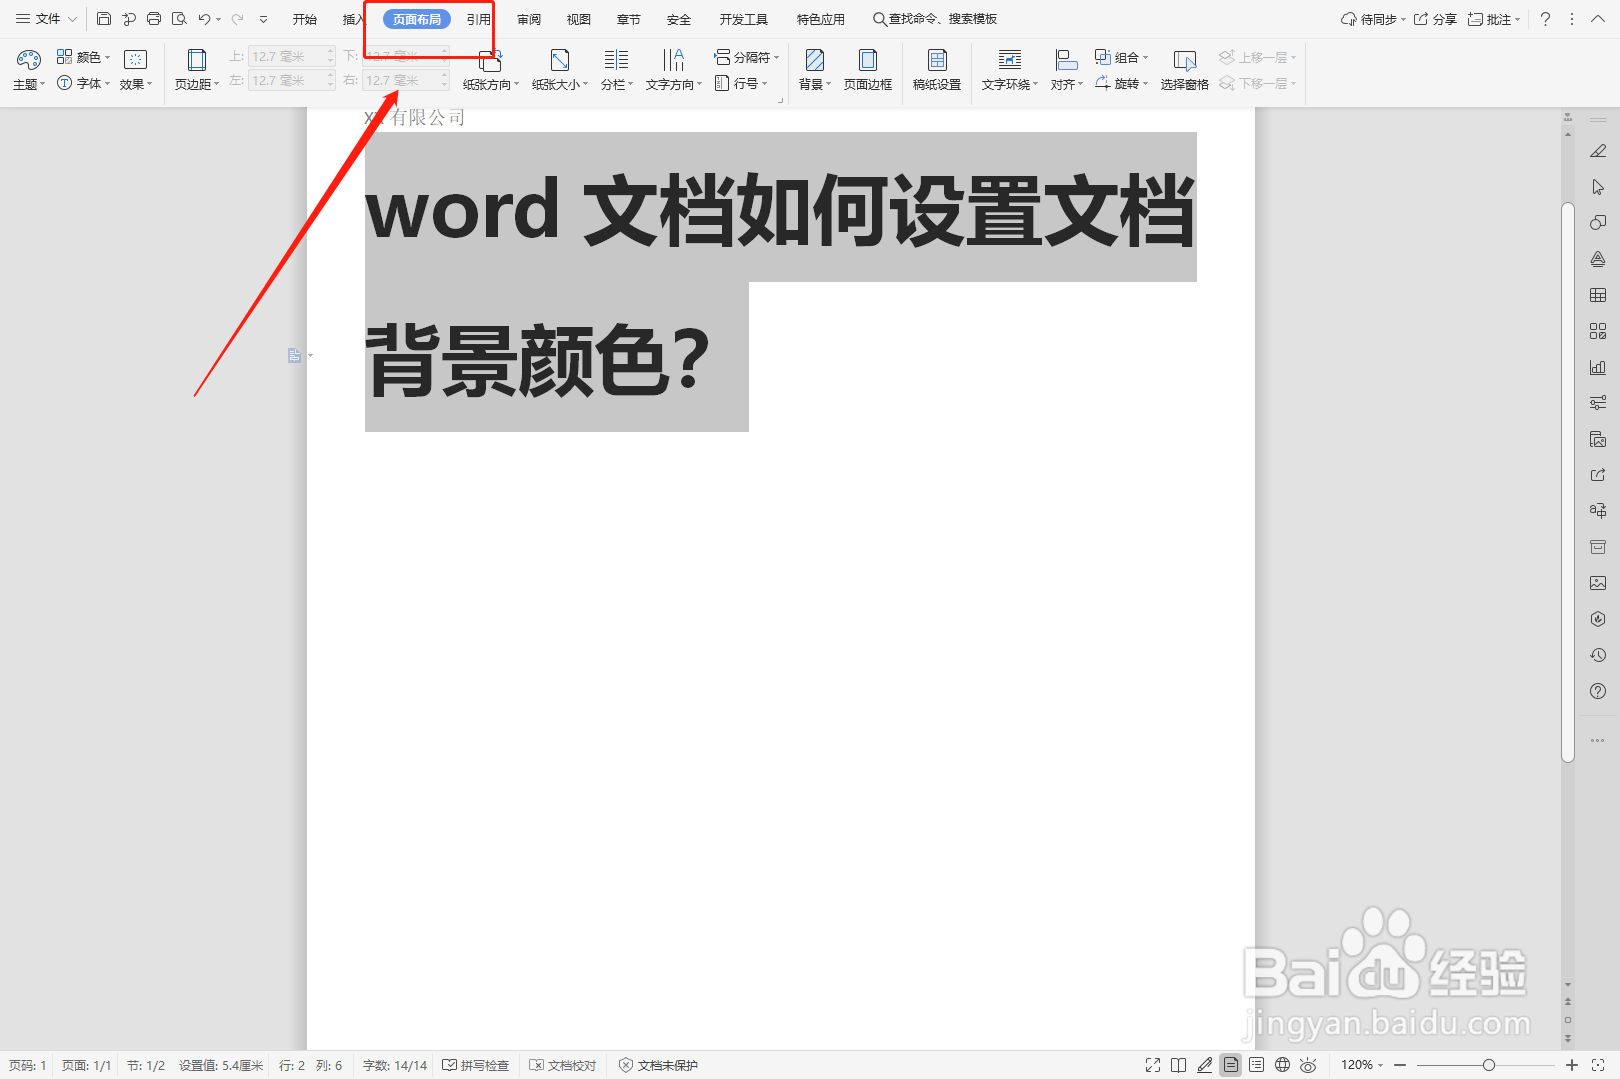The image size is (1620, 1079).
Task: Click the zoom slider handle
Action: [1489, 1065]
